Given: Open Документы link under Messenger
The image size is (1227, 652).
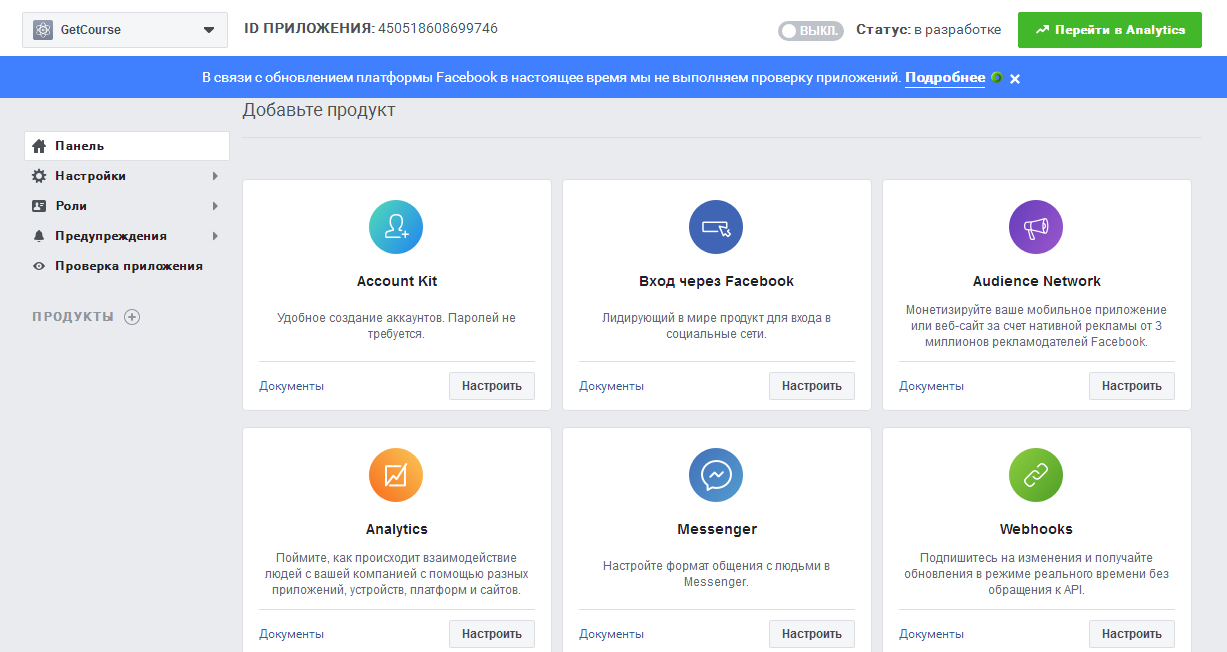Looking at the screenshot, I should coord(611,634).
